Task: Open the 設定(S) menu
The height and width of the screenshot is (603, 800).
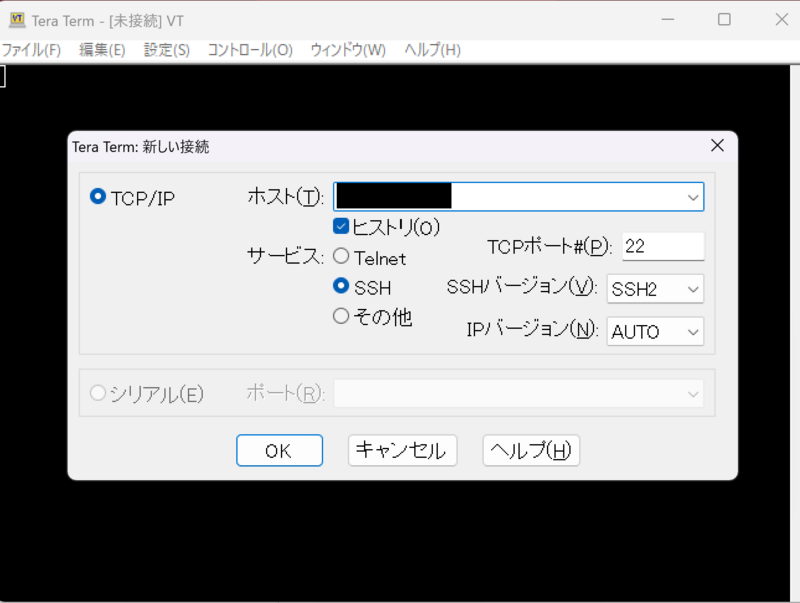Action: pos(167,50)
